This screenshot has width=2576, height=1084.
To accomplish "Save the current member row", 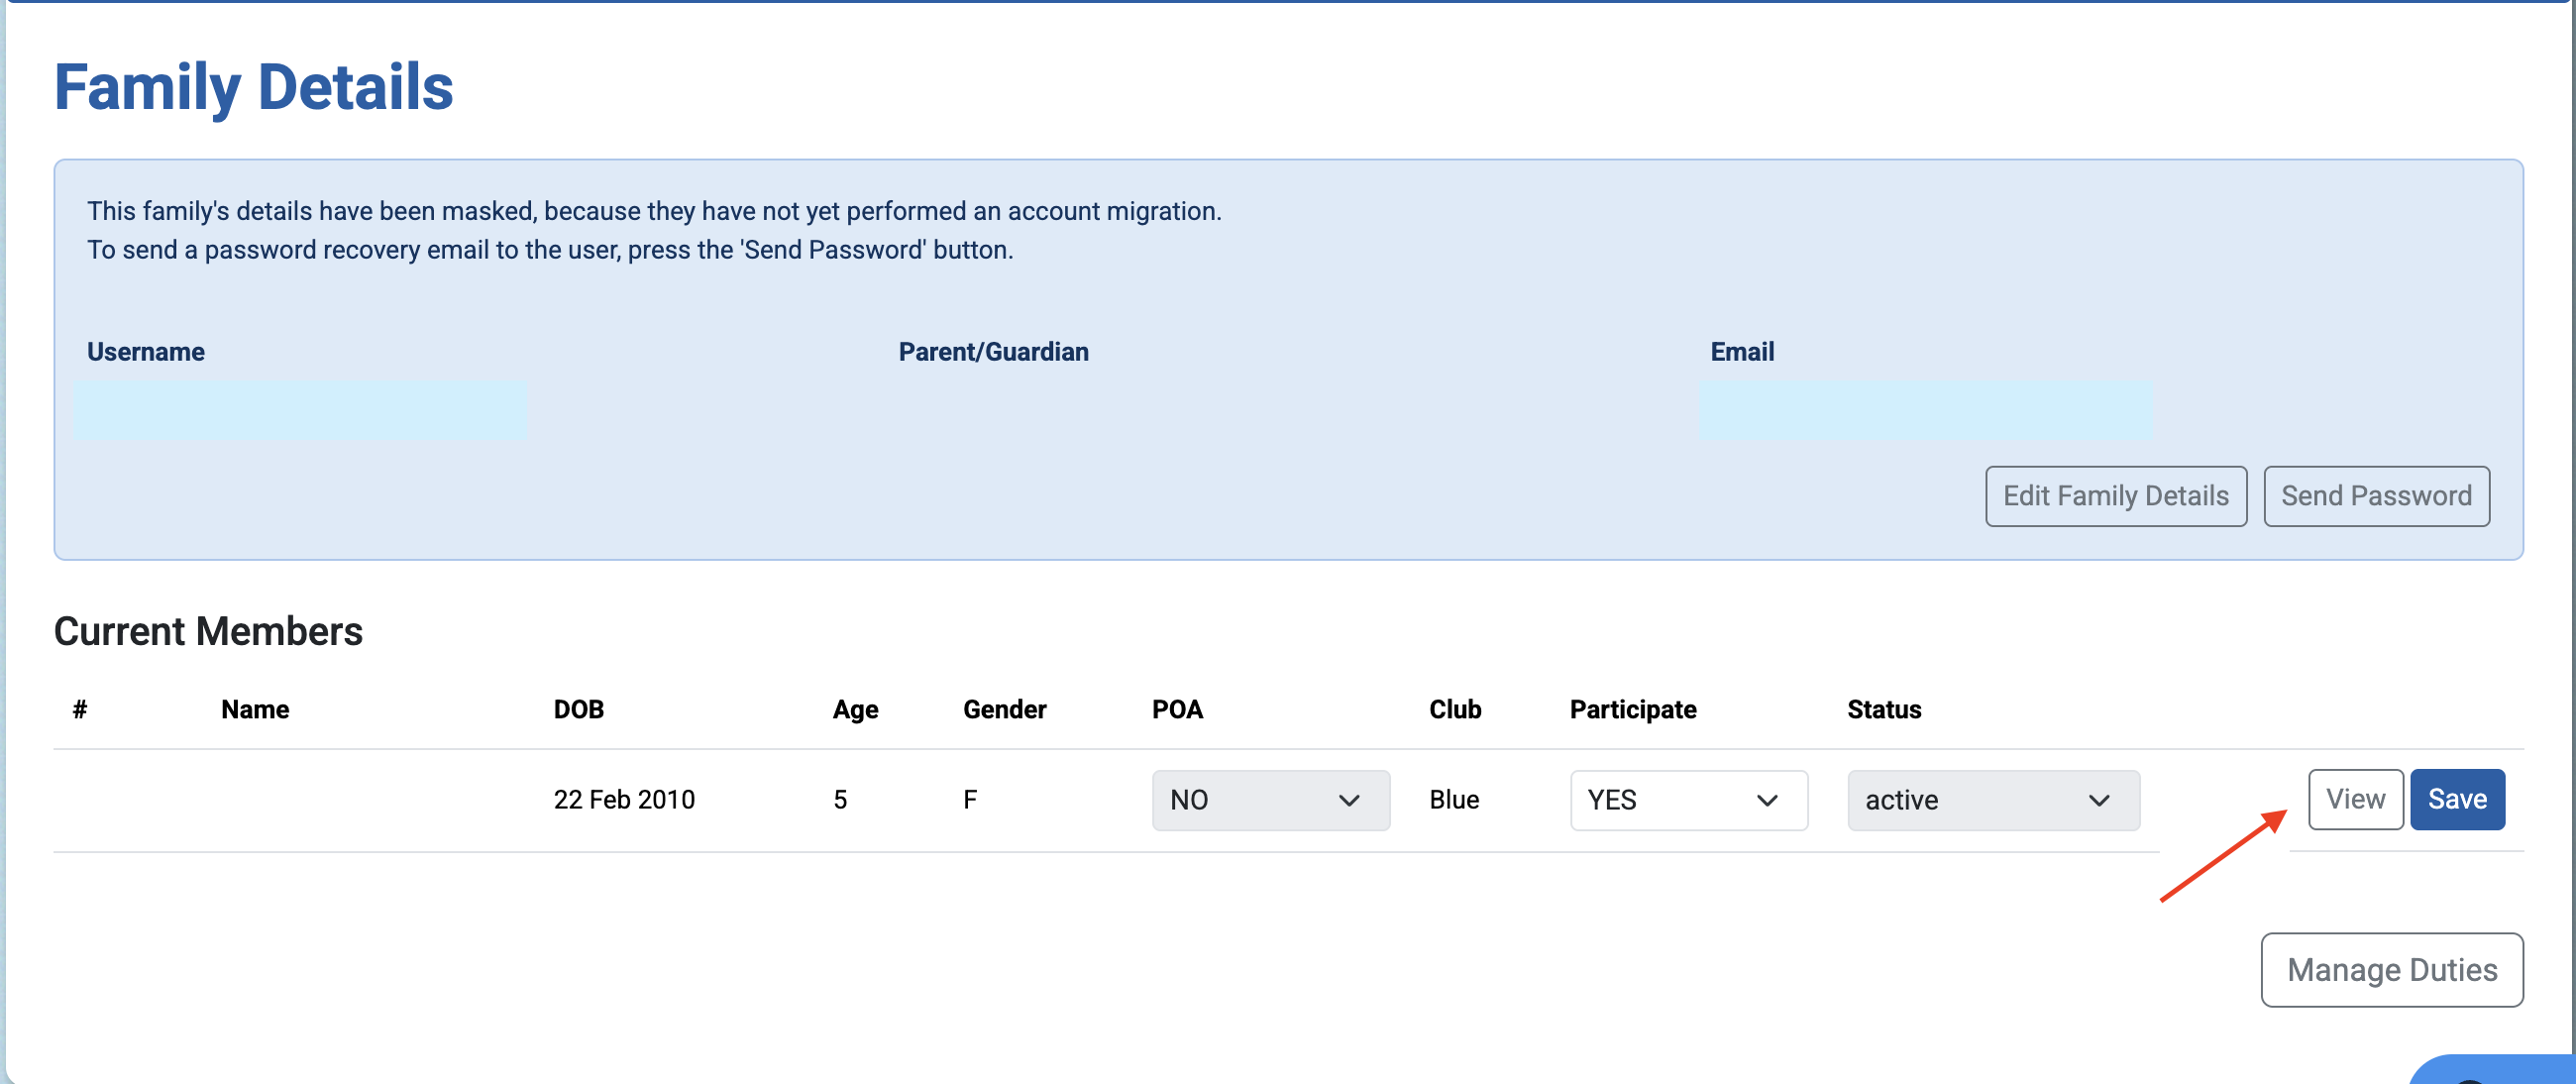I will pos(2457,799).
